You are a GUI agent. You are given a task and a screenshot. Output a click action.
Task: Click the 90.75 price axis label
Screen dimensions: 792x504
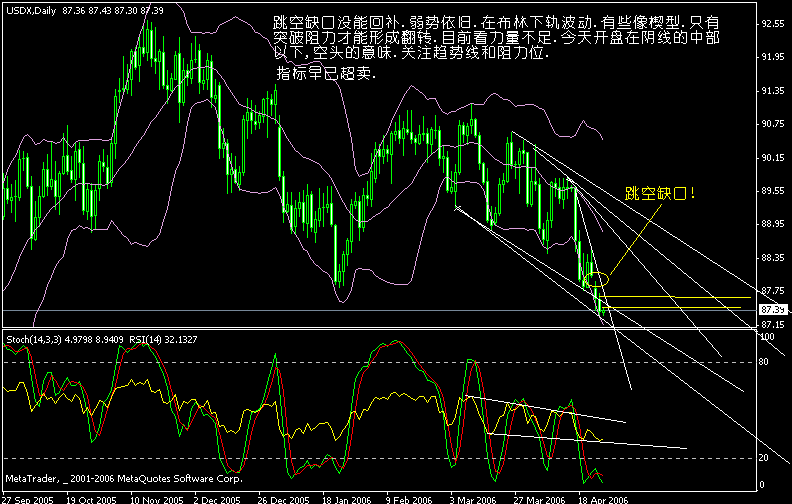click(773, 124)
